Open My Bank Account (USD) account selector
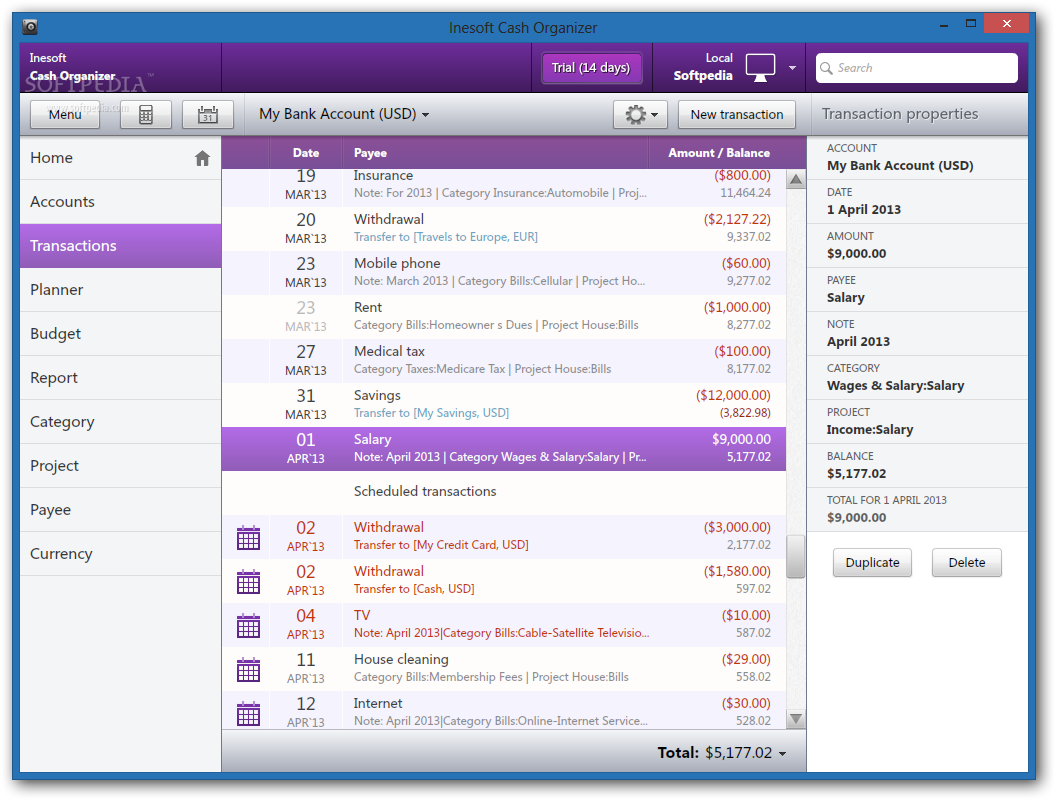Screen dimensions: 1056x800 coord(344,114)
